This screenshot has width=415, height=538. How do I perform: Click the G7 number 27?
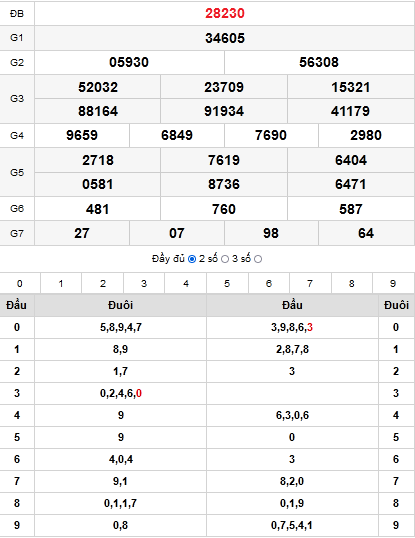pyautogui.click(x=82, y=233)
